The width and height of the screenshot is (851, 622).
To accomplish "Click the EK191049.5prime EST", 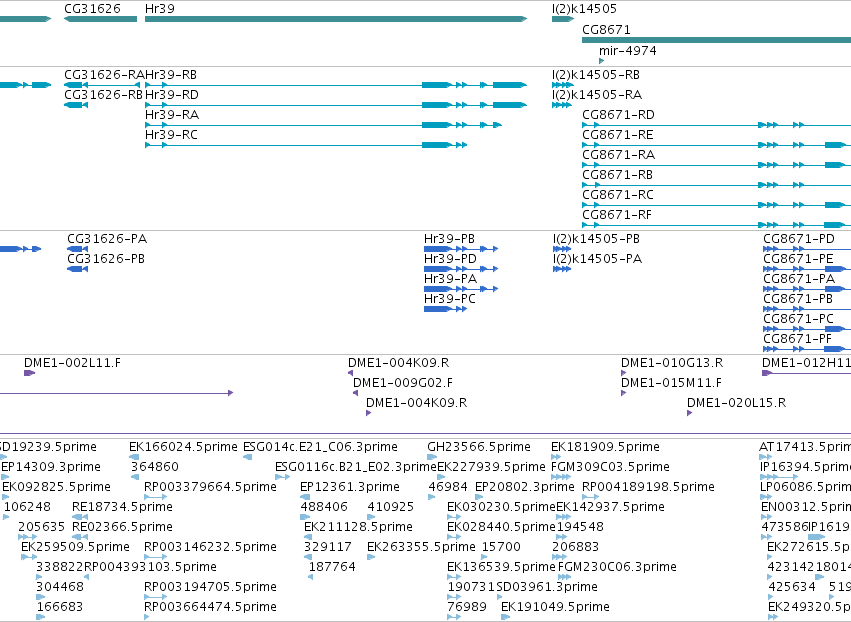I will pos(505,617).
